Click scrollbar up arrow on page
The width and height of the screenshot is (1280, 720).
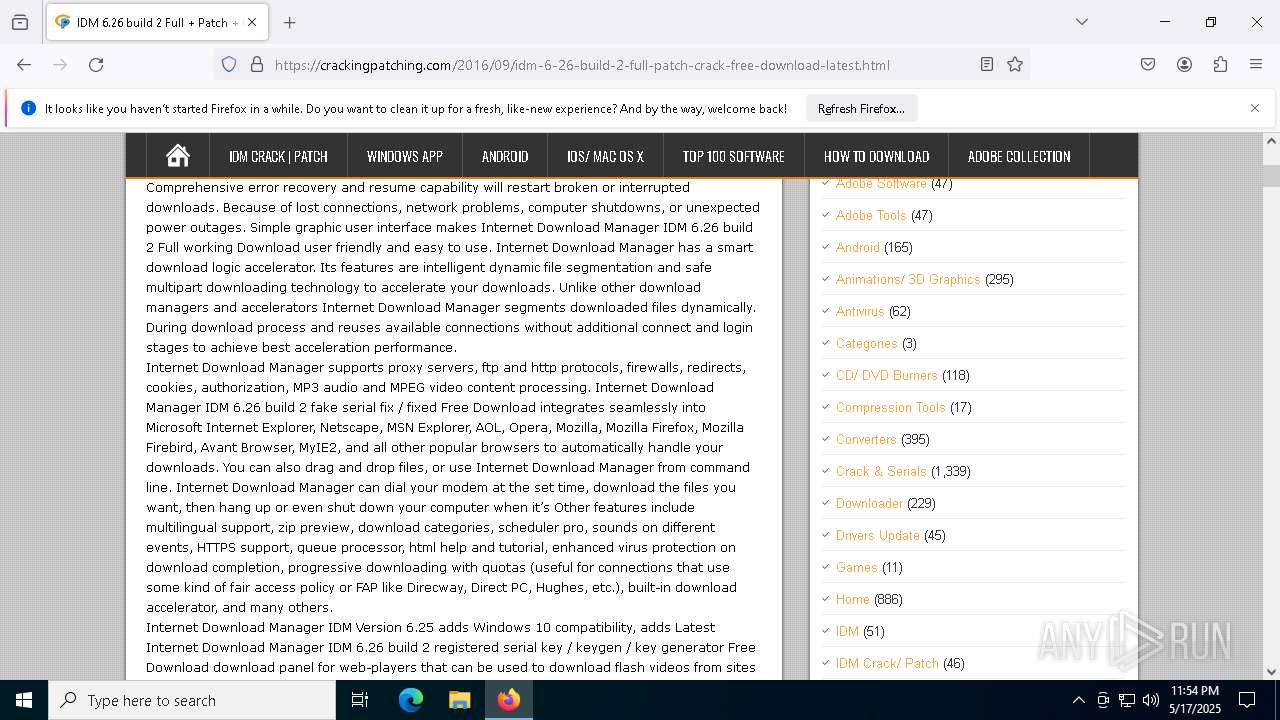1271,142
